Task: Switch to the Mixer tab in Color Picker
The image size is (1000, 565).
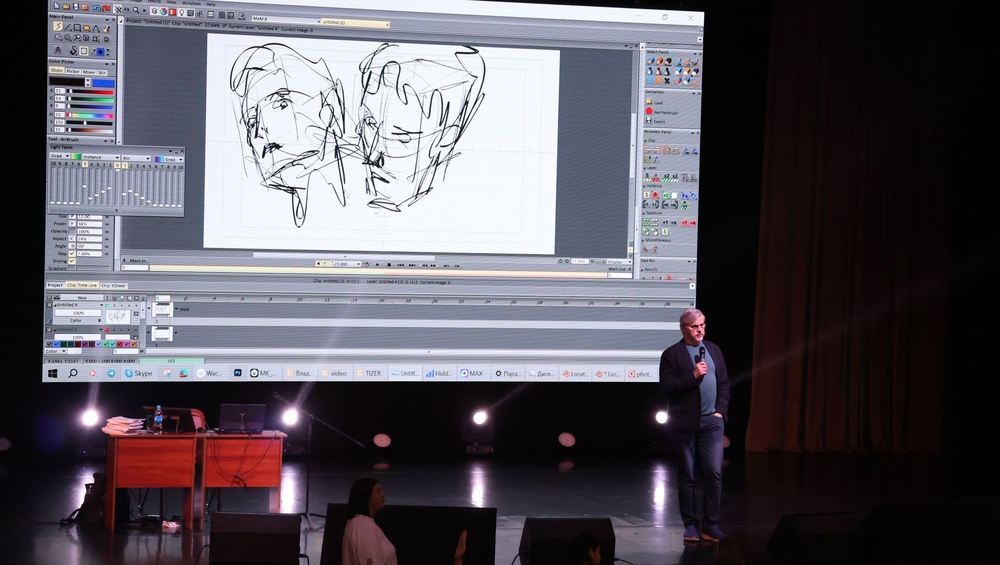Action: tap(90, 71)
